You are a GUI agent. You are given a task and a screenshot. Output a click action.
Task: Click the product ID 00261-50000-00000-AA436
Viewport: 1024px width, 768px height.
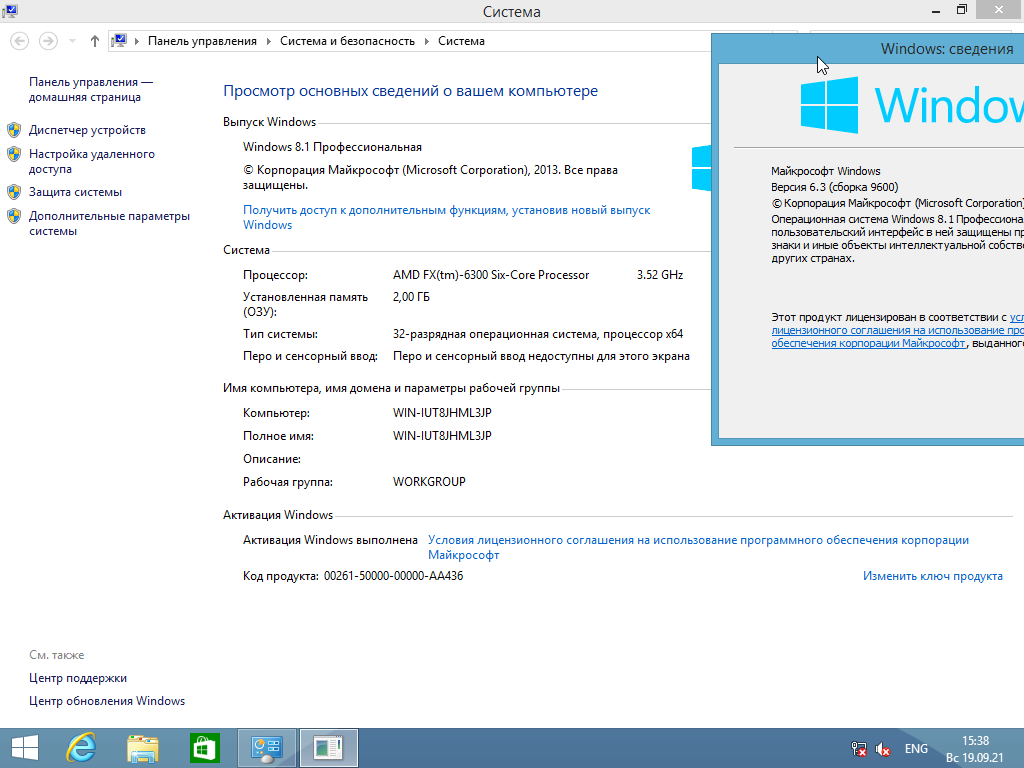(x=393, y=576)
